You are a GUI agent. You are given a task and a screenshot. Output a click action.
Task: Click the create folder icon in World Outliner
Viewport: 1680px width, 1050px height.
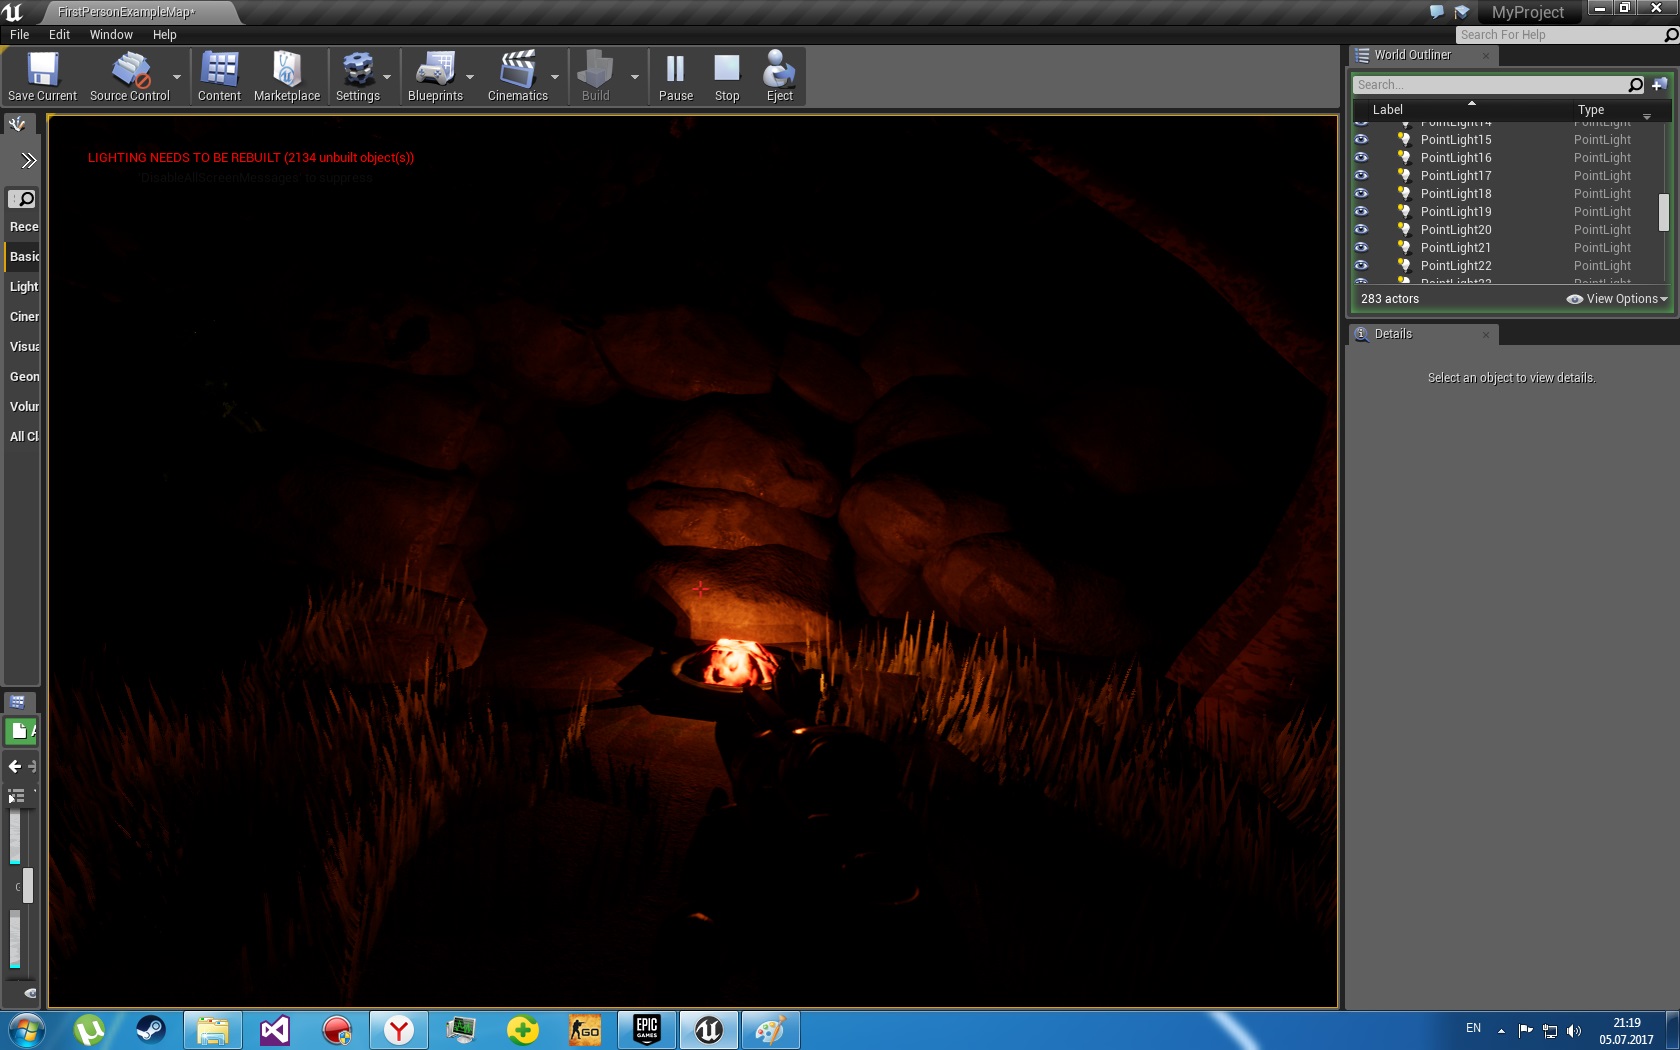[x=1660, y=85]
